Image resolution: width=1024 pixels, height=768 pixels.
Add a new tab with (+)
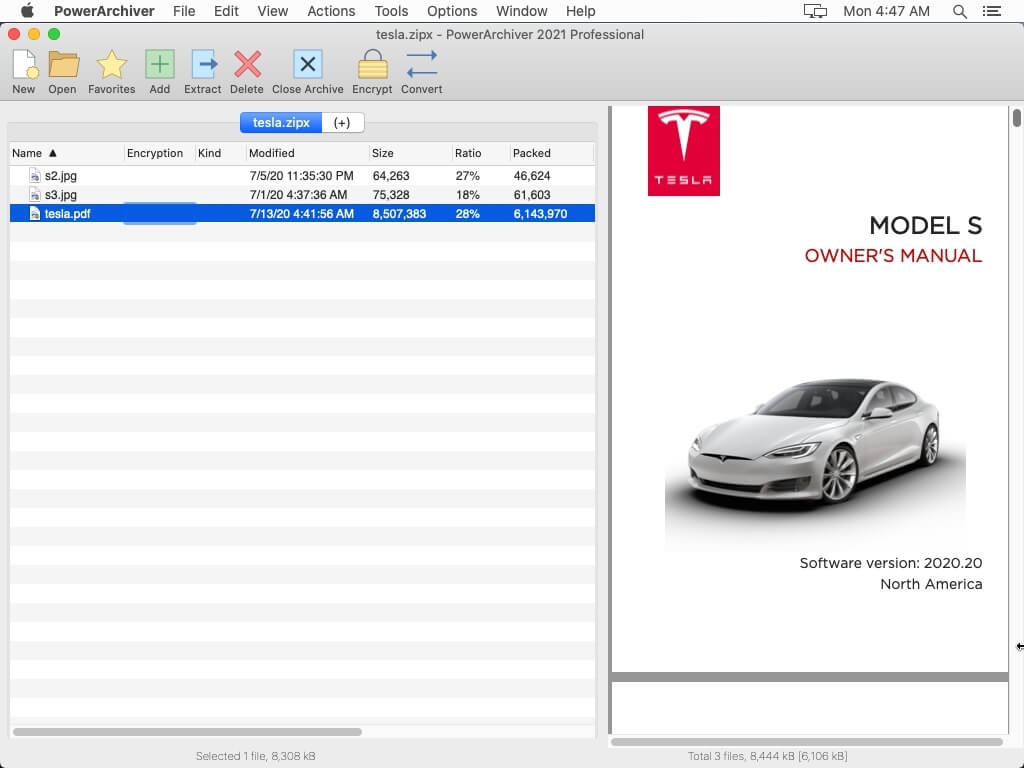coord(342,123)
